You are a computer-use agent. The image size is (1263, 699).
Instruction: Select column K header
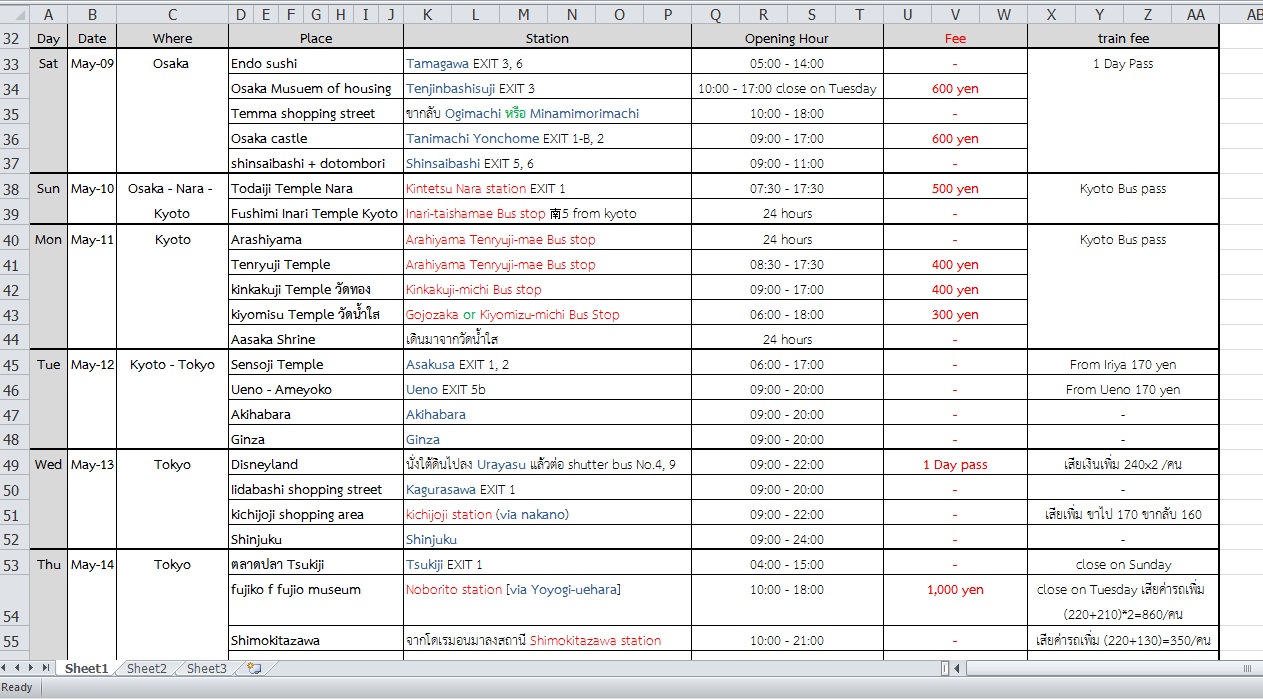pyautogui.click(x=428, y=14)
